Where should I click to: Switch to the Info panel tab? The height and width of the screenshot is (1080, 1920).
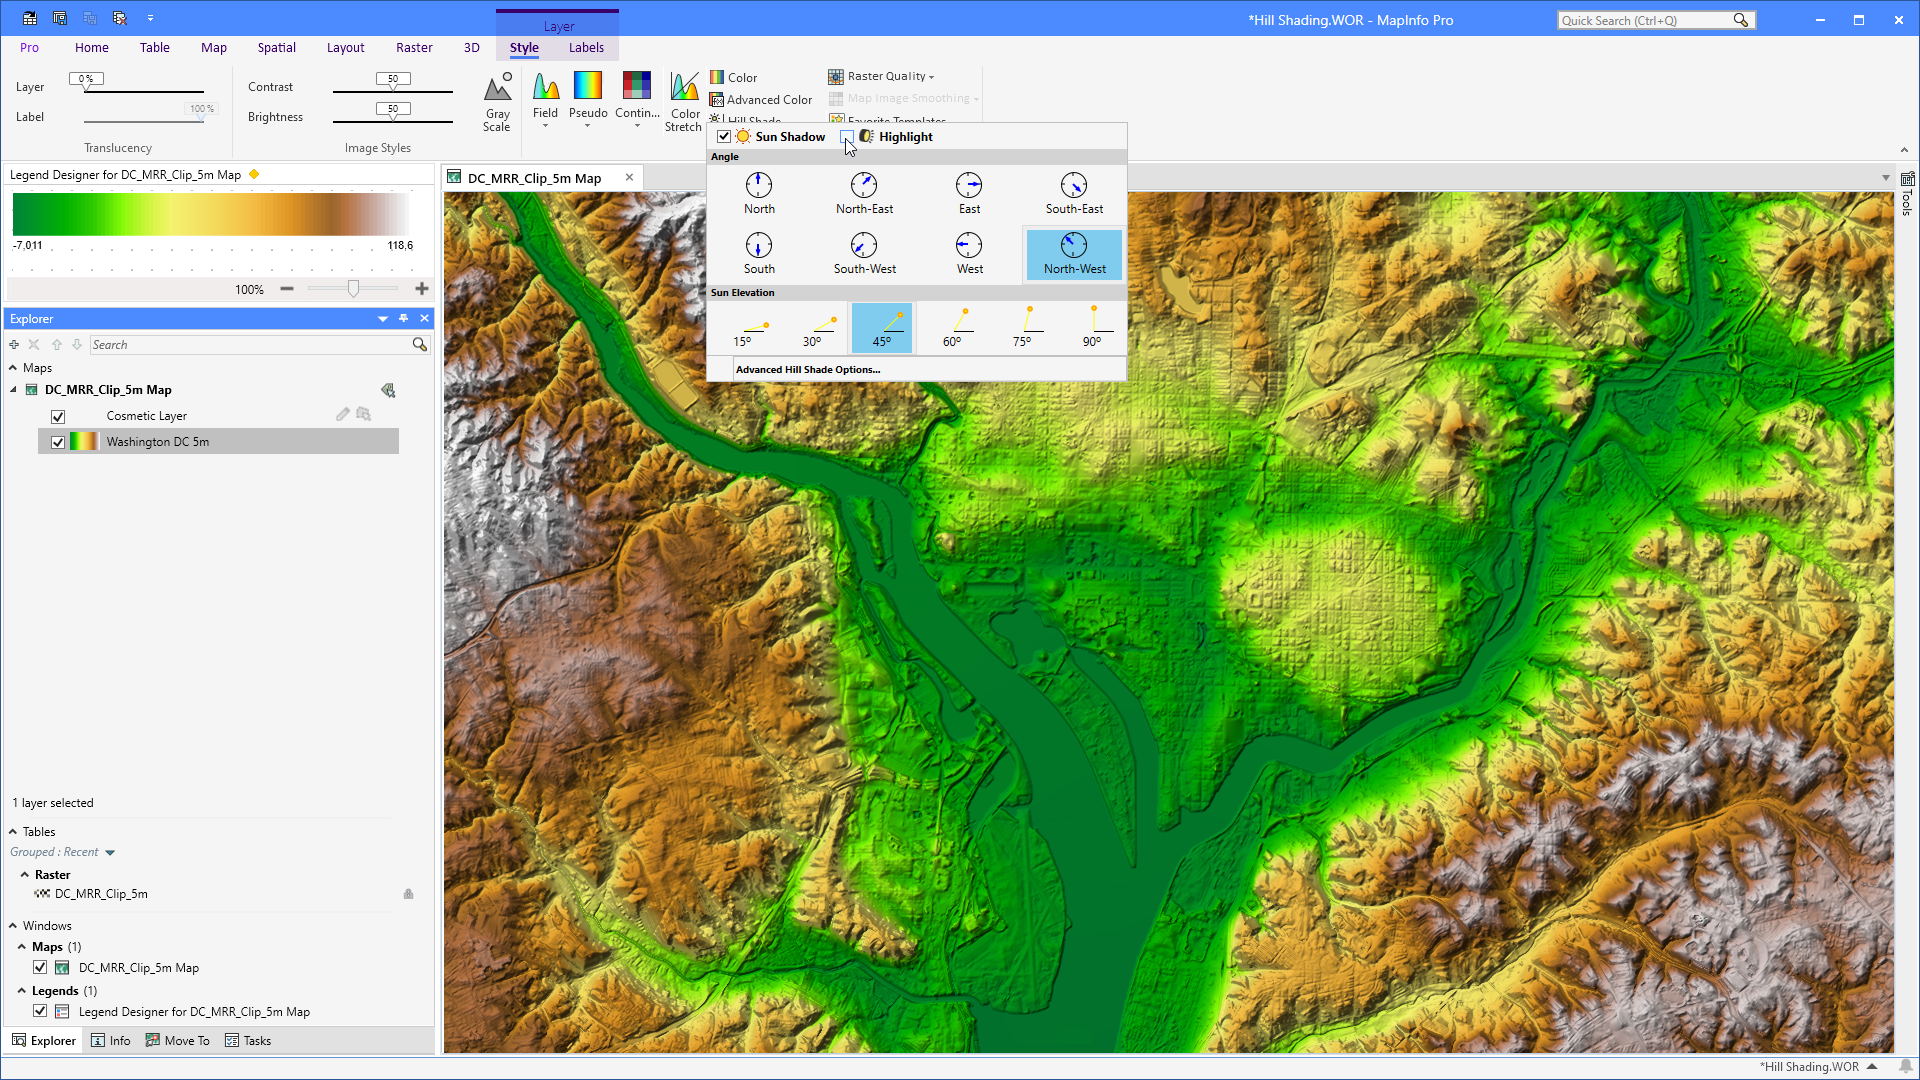point(111,1041)
